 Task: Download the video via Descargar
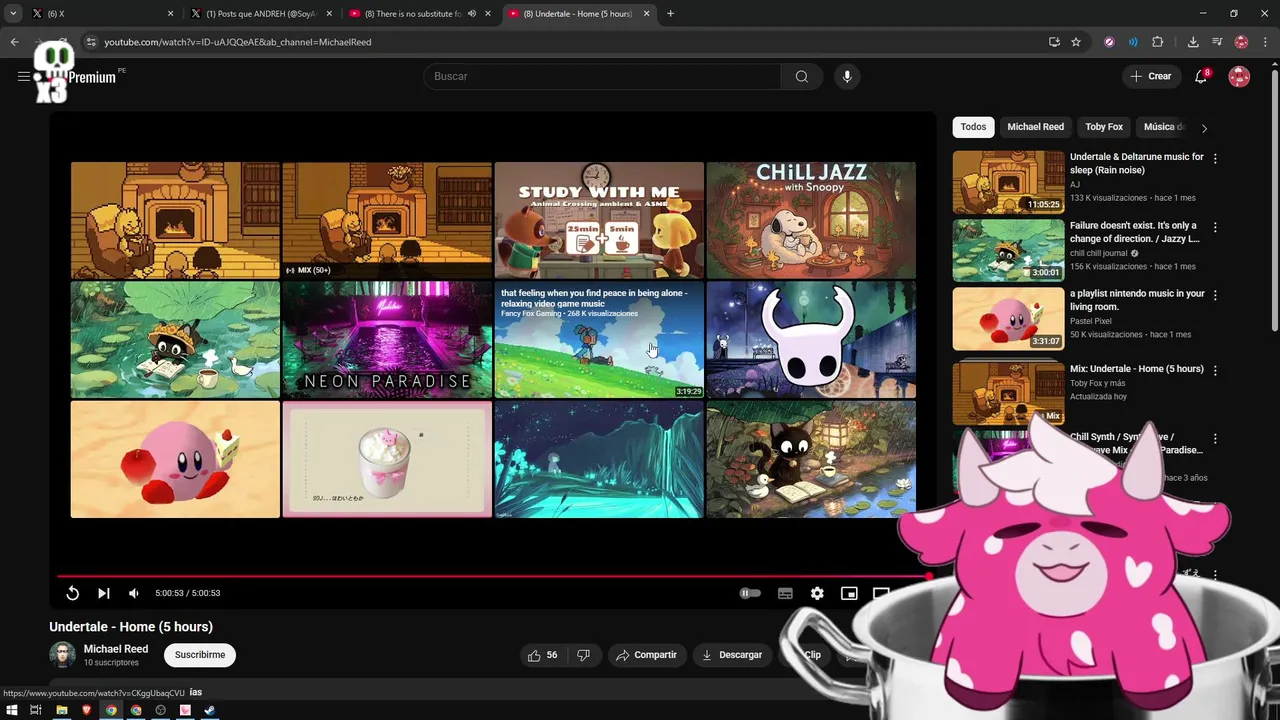click(732, 655)
